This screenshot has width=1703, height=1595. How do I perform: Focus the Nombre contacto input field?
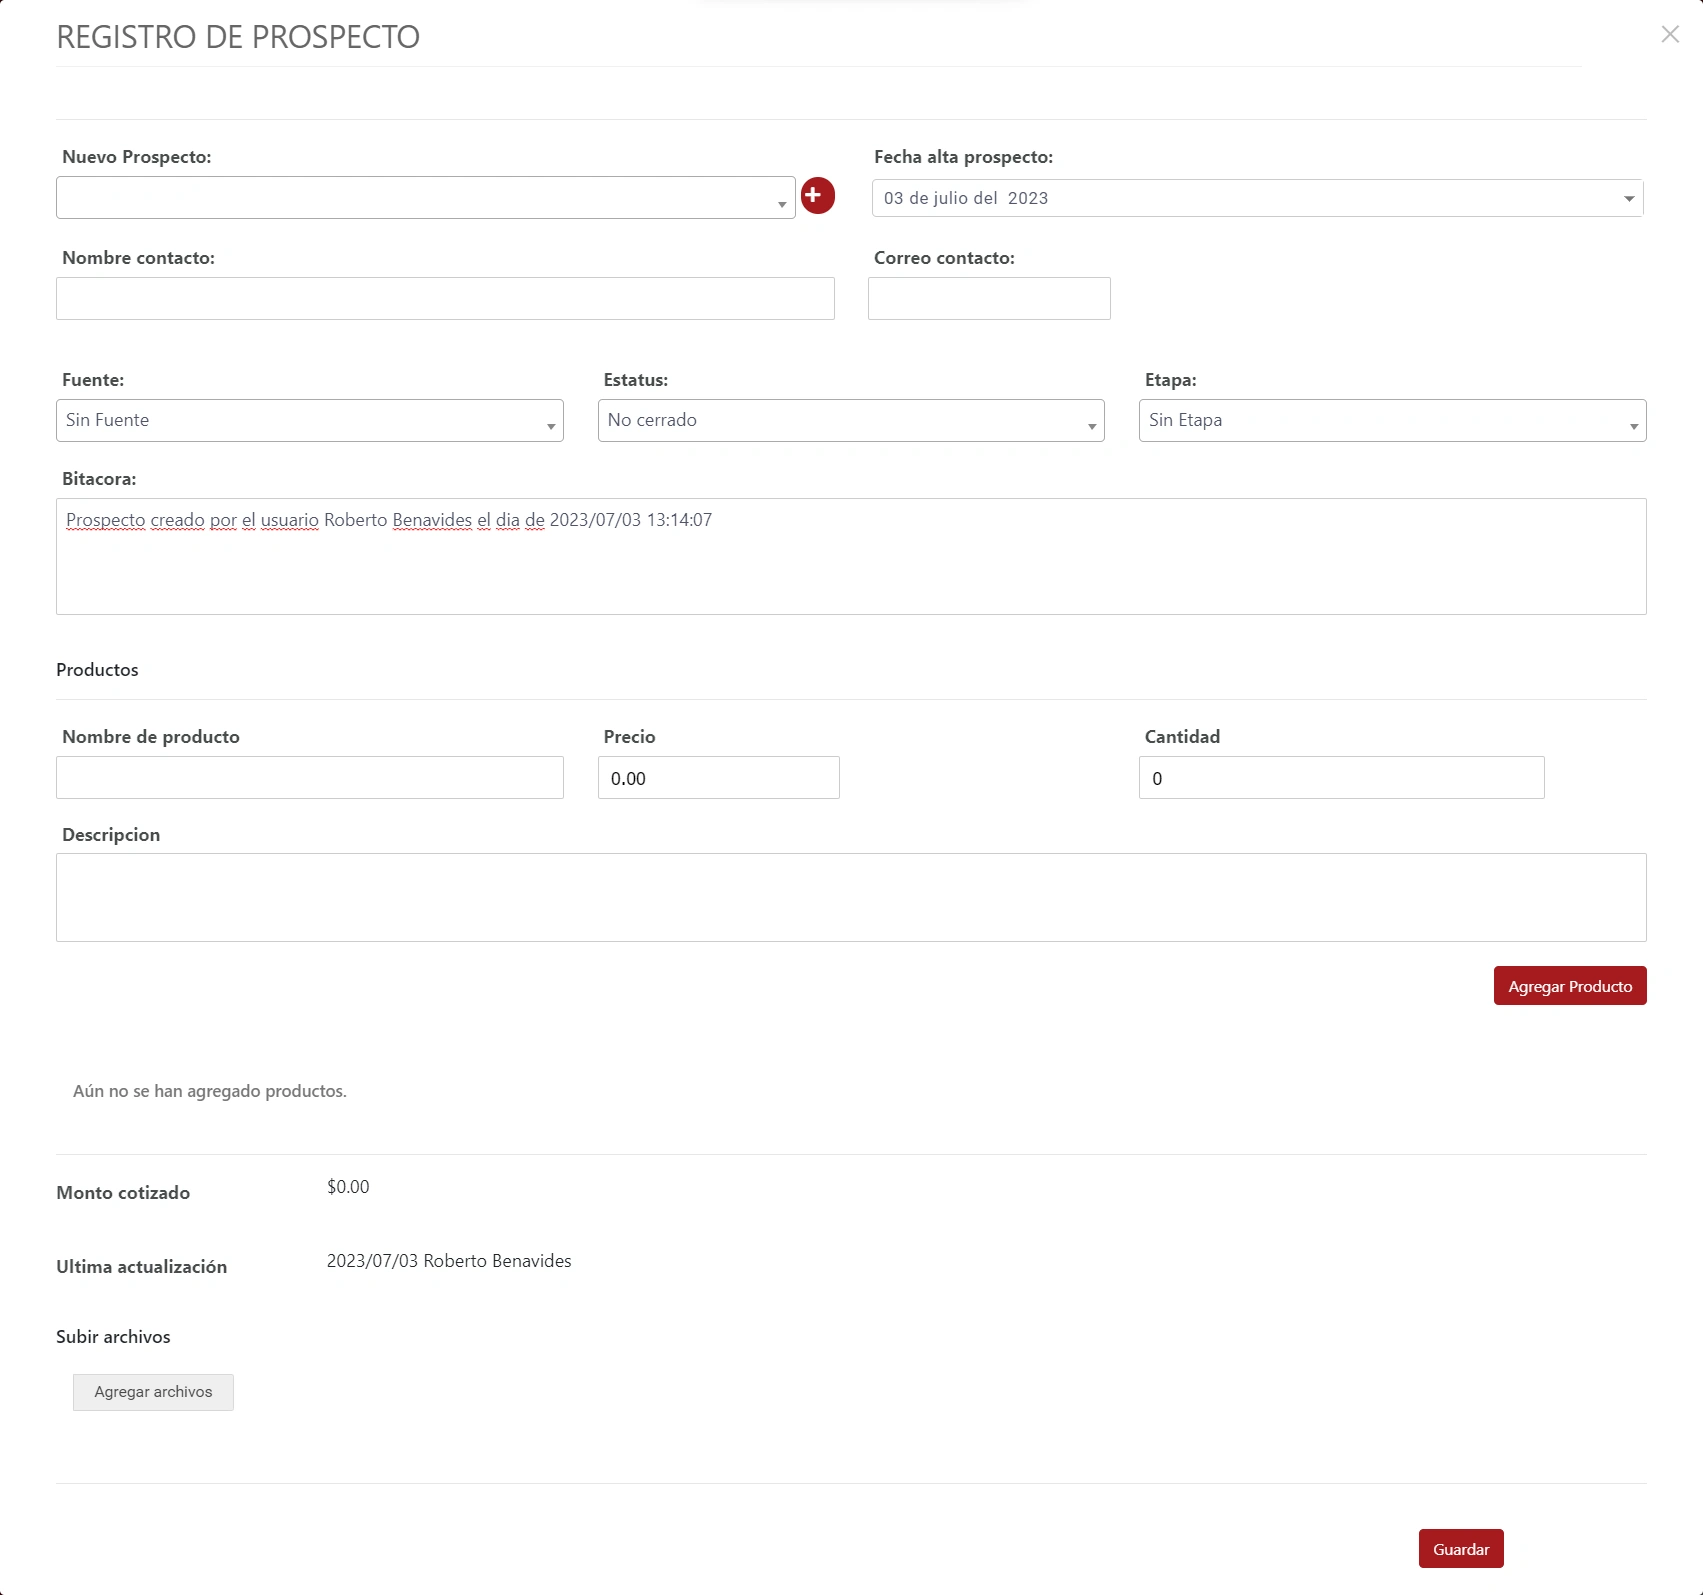(x=445, y=299)
